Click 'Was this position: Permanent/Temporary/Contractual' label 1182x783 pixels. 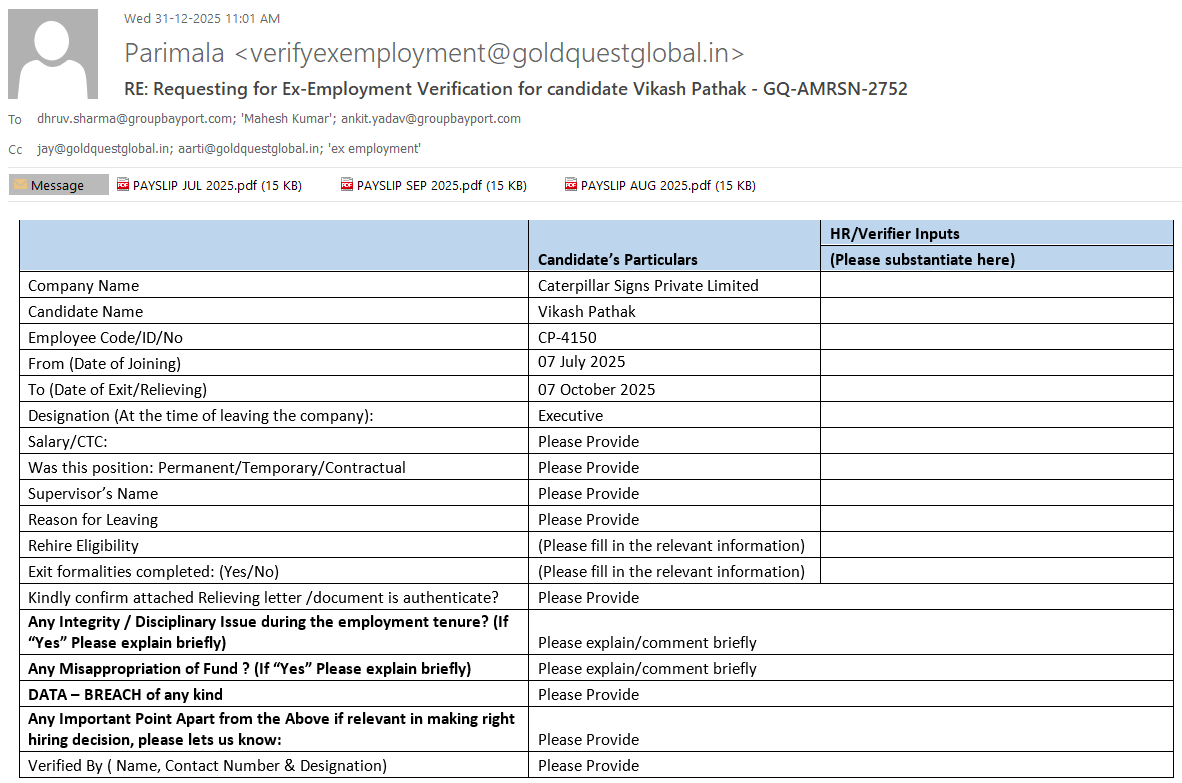tap(216, 468)
